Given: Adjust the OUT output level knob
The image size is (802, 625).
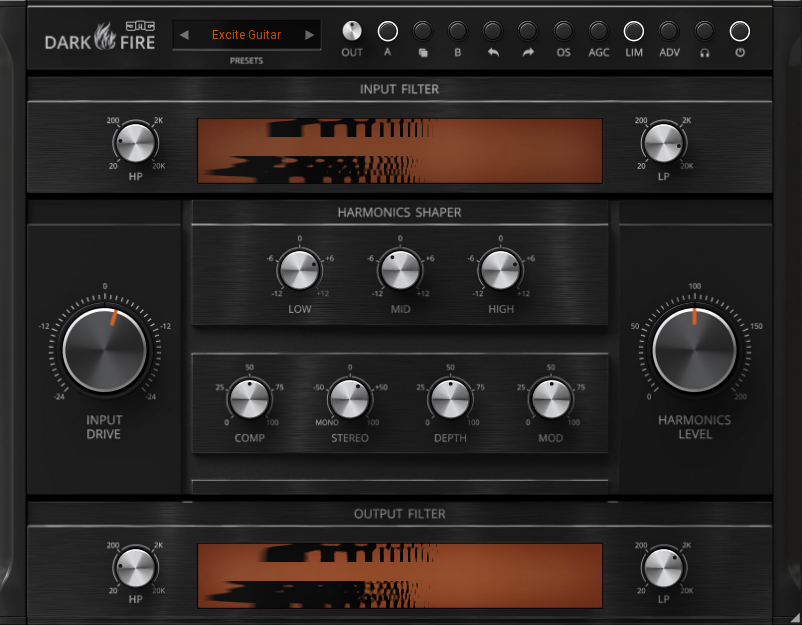Looking at the screenshot, I should tap(351, 30).
